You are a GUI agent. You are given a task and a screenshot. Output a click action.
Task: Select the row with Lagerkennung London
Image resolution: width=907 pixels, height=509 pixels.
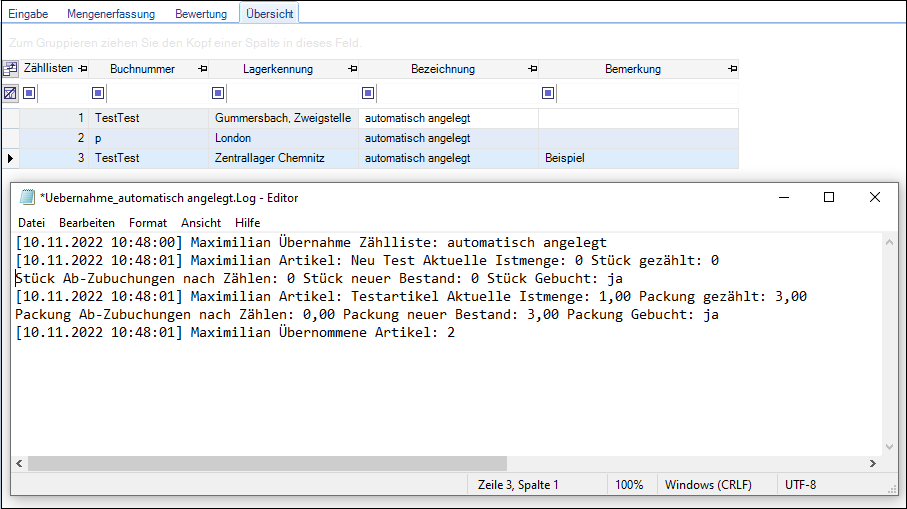click(283, 138)
